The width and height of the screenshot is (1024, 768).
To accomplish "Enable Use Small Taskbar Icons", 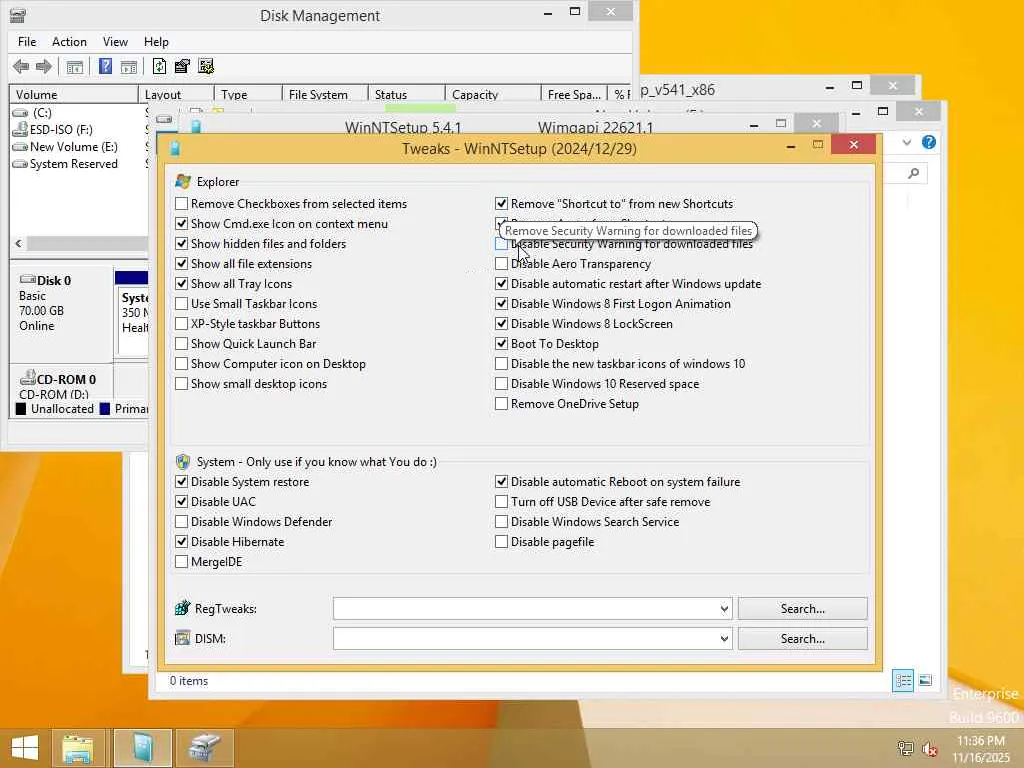I will point(182,304).
